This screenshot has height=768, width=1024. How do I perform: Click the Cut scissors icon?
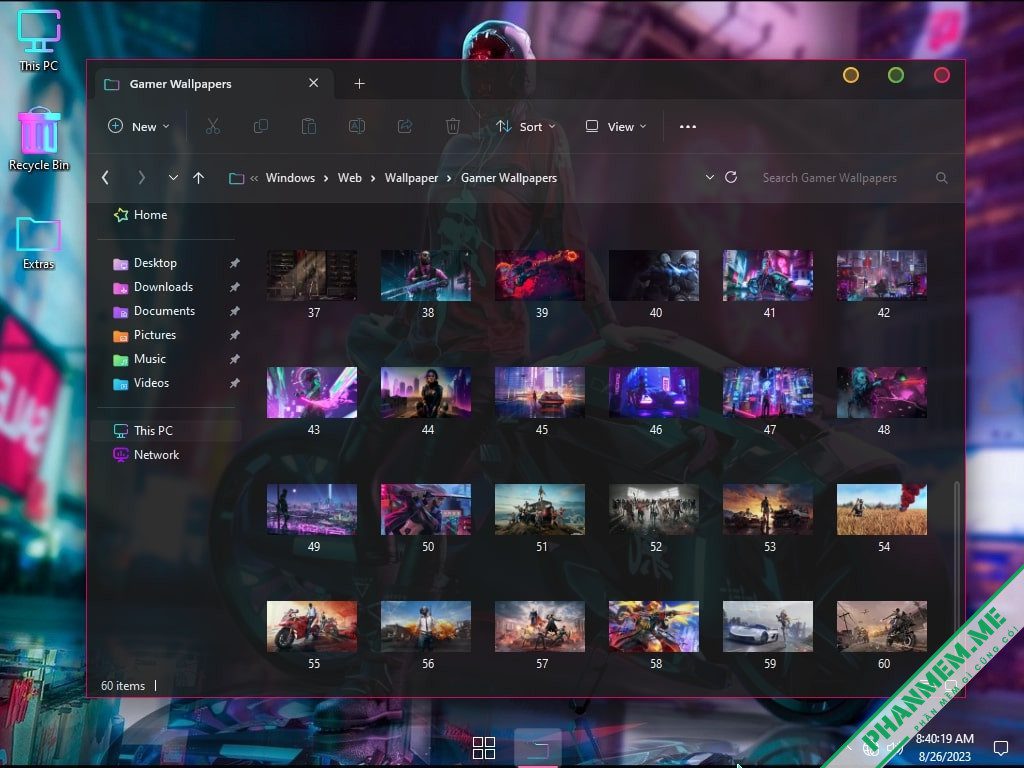(x=212, y=126)
